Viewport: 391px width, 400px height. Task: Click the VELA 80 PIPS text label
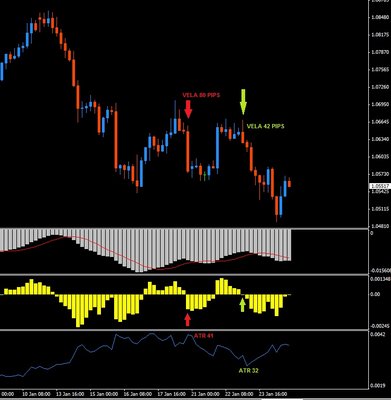pos(201,95)
